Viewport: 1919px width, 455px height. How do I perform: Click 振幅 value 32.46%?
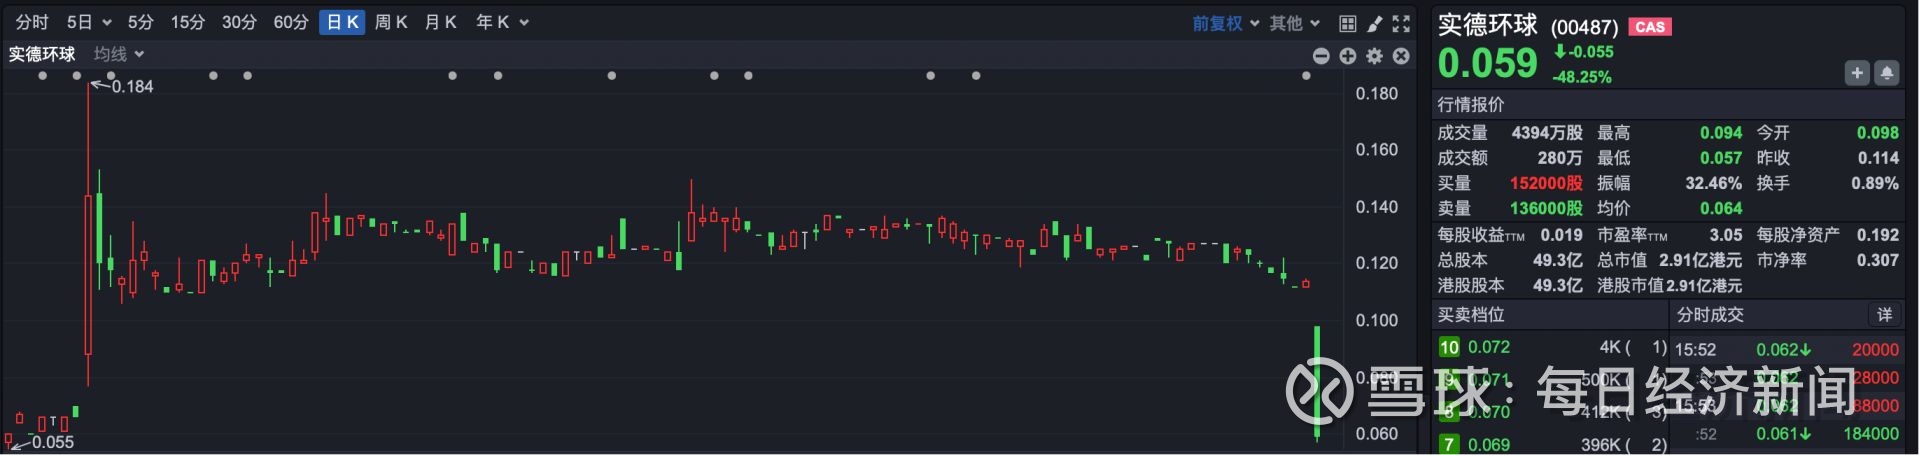pos(1714,184)
